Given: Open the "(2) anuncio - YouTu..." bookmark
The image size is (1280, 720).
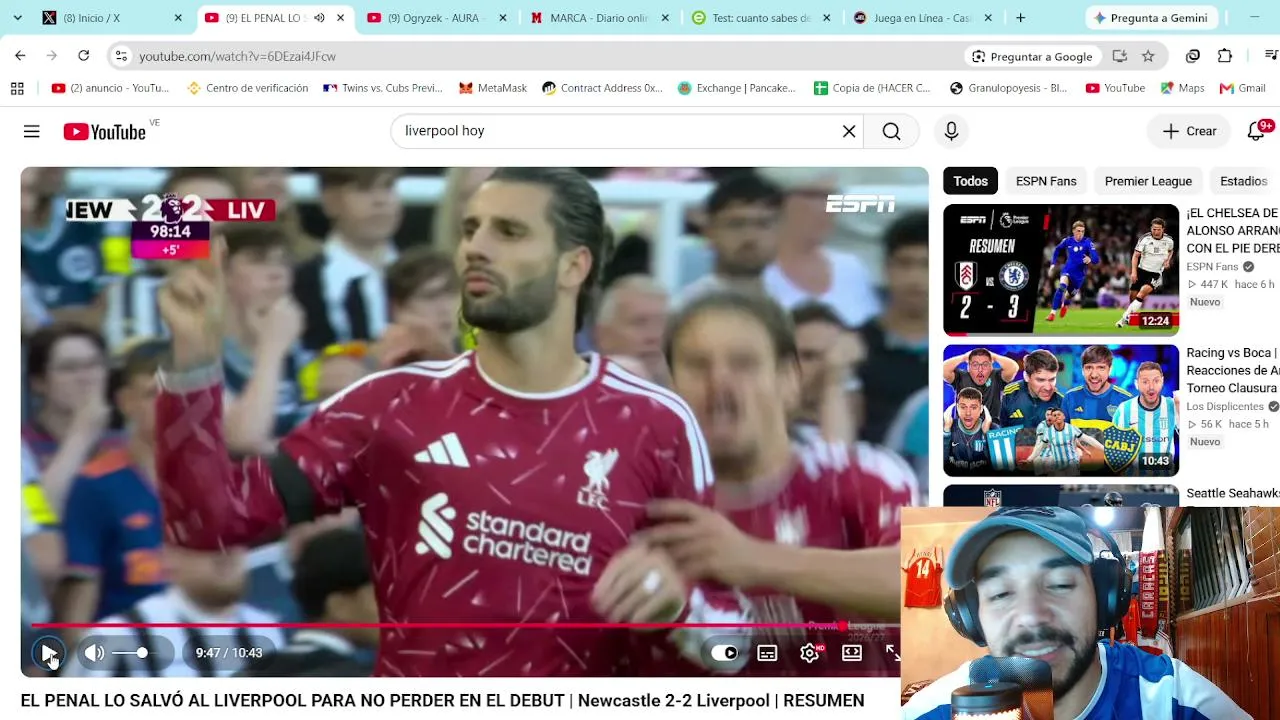Looking at the screenshot, I should pyautogui.click(x=110, y=88).
